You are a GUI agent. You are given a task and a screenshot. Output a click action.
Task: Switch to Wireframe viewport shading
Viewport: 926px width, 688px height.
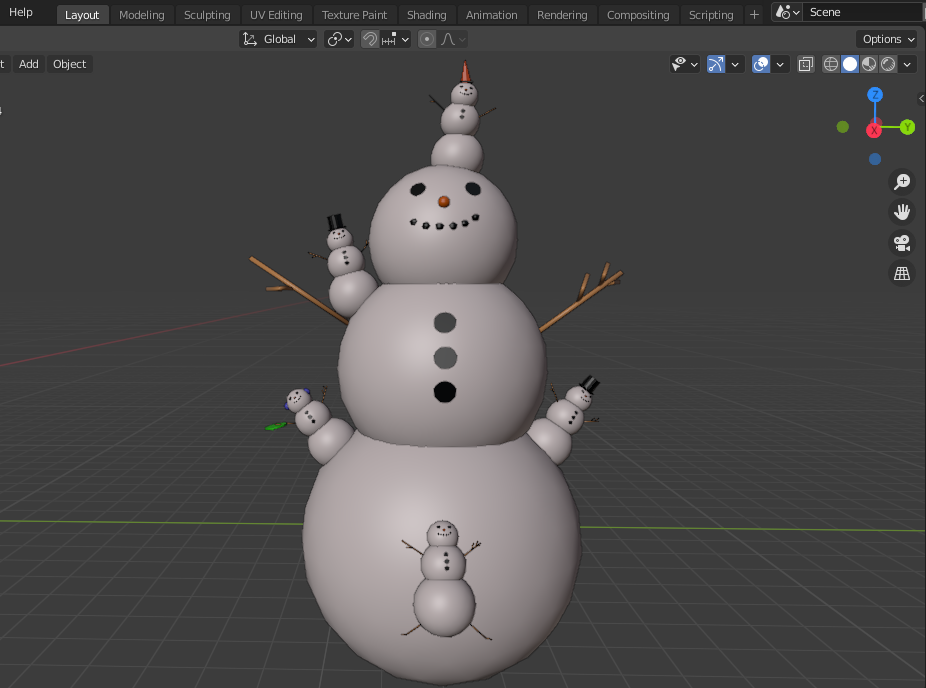point(831,63)
